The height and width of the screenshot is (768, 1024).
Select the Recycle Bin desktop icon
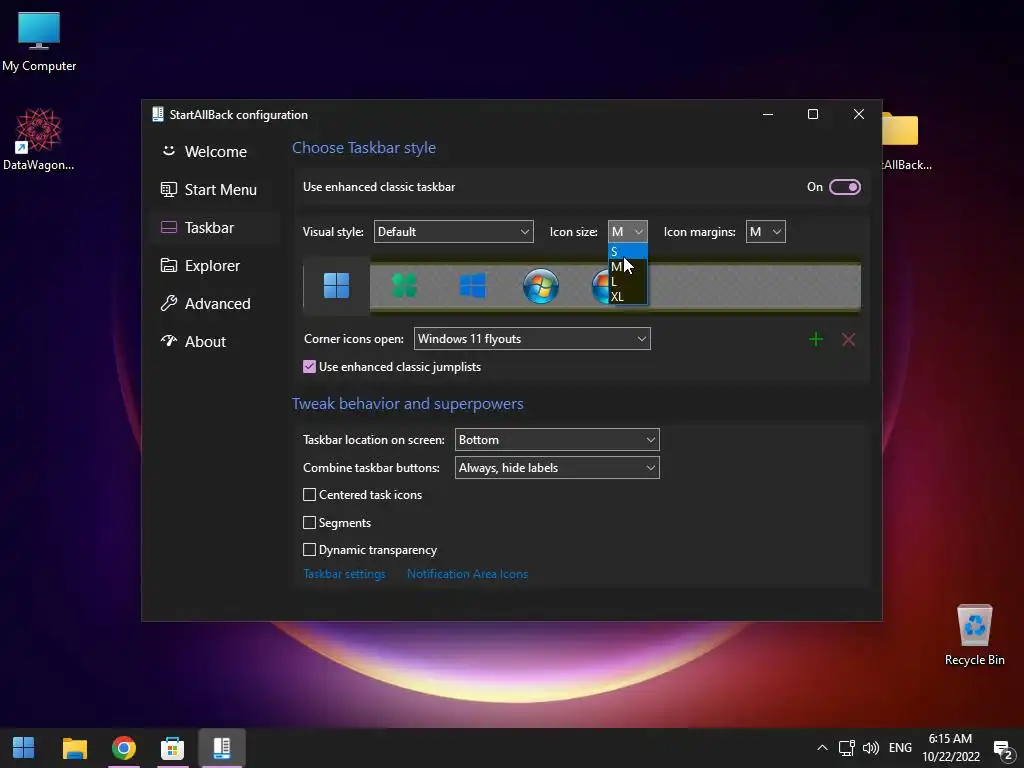point(974,635)
